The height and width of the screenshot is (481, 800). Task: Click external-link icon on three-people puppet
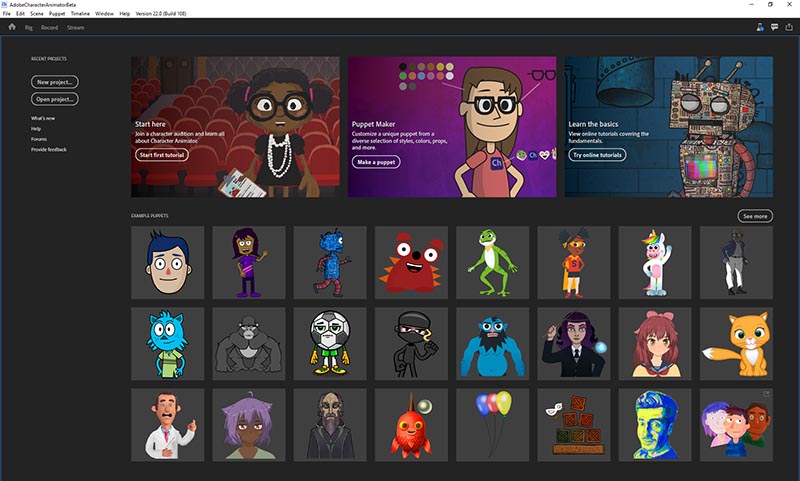click(766, 394)
